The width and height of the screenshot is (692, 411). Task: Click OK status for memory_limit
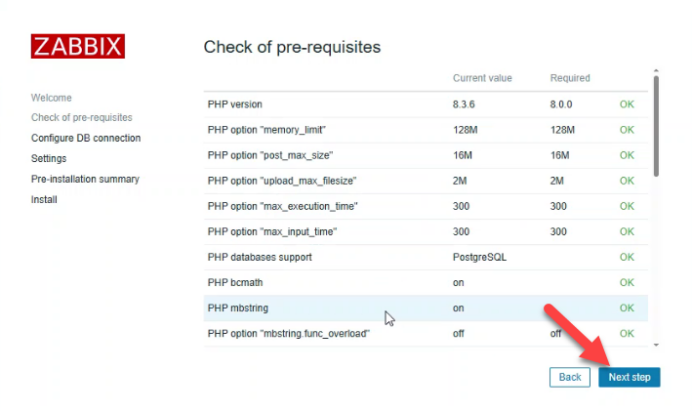(x=627, y=130)
